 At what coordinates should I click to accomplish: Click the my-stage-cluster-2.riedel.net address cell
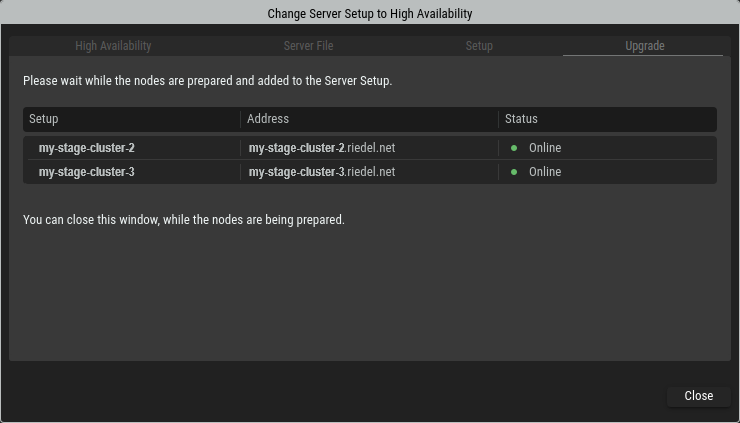click(x=322, y=148)
